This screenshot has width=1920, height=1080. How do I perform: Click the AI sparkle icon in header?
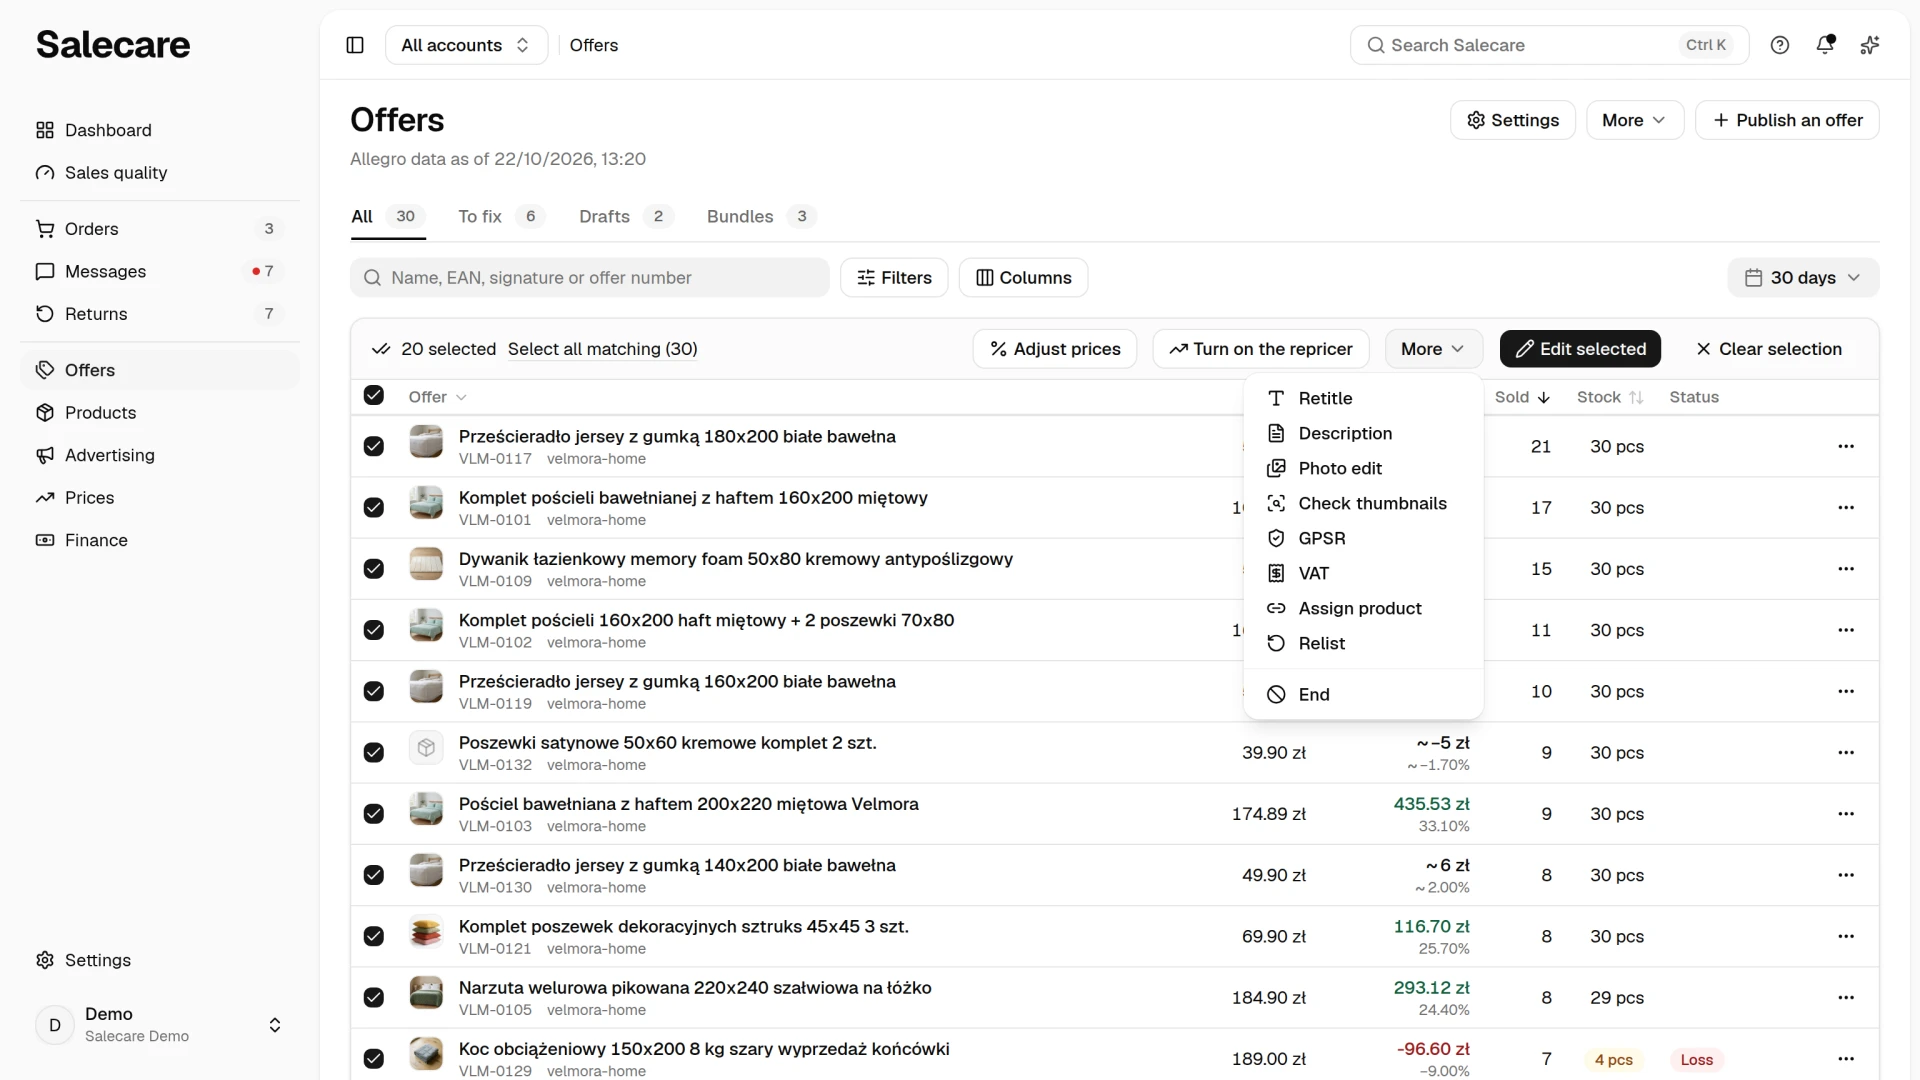tap(1870, 45)
